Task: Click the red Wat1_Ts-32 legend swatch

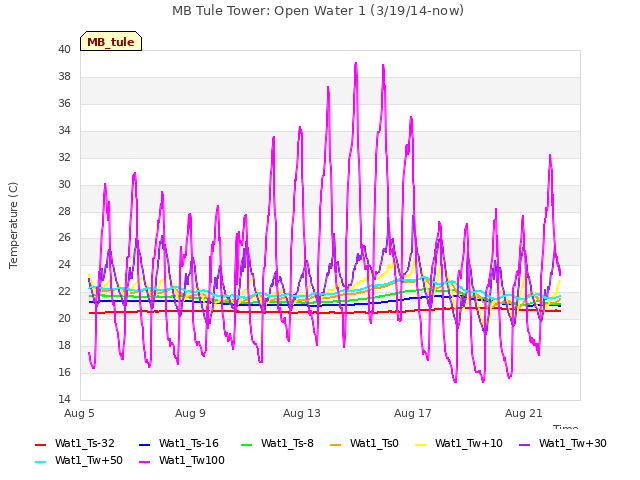Action: coord(40,444)
